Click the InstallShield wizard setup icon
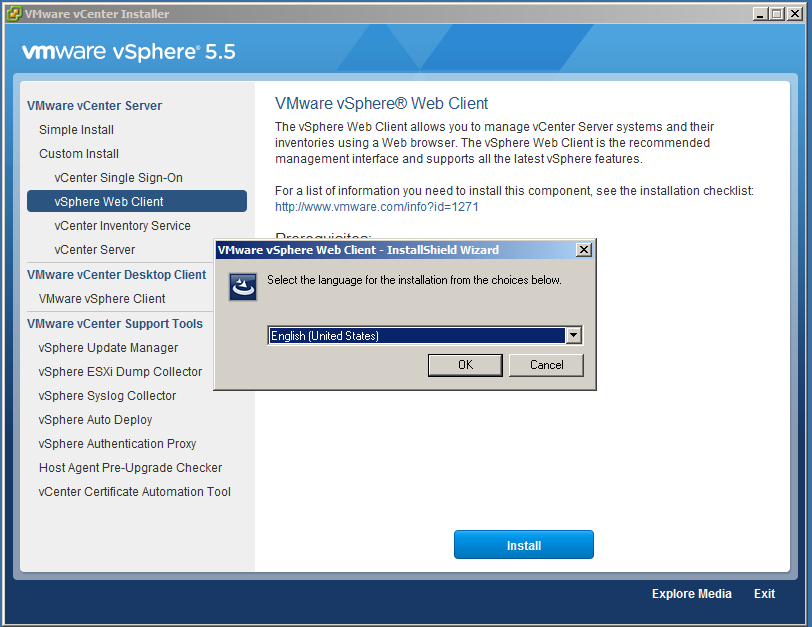The width and height of the screenshot is (812, 627). coord(243,287)
